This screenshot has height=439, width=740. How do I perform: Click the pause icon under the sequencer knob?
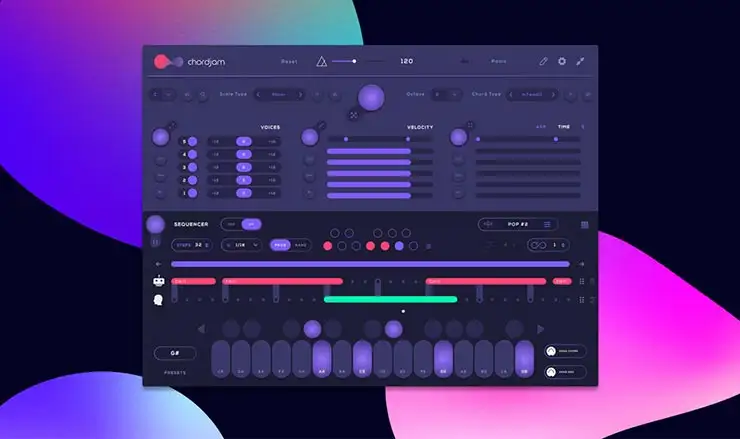[155, 242]
